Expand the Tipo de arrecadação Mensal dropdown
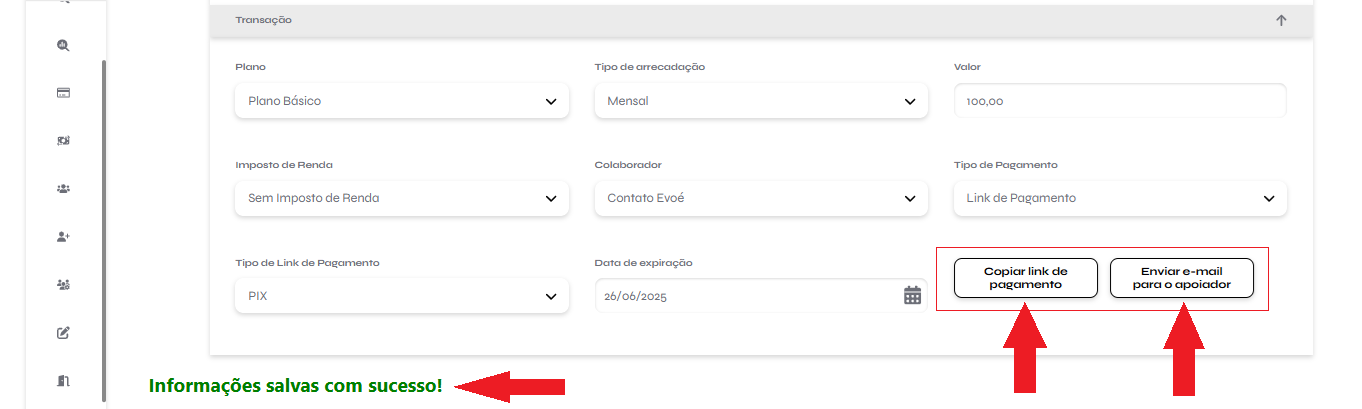Screen dimensions: 1362x409 click(x=761, y=101)
